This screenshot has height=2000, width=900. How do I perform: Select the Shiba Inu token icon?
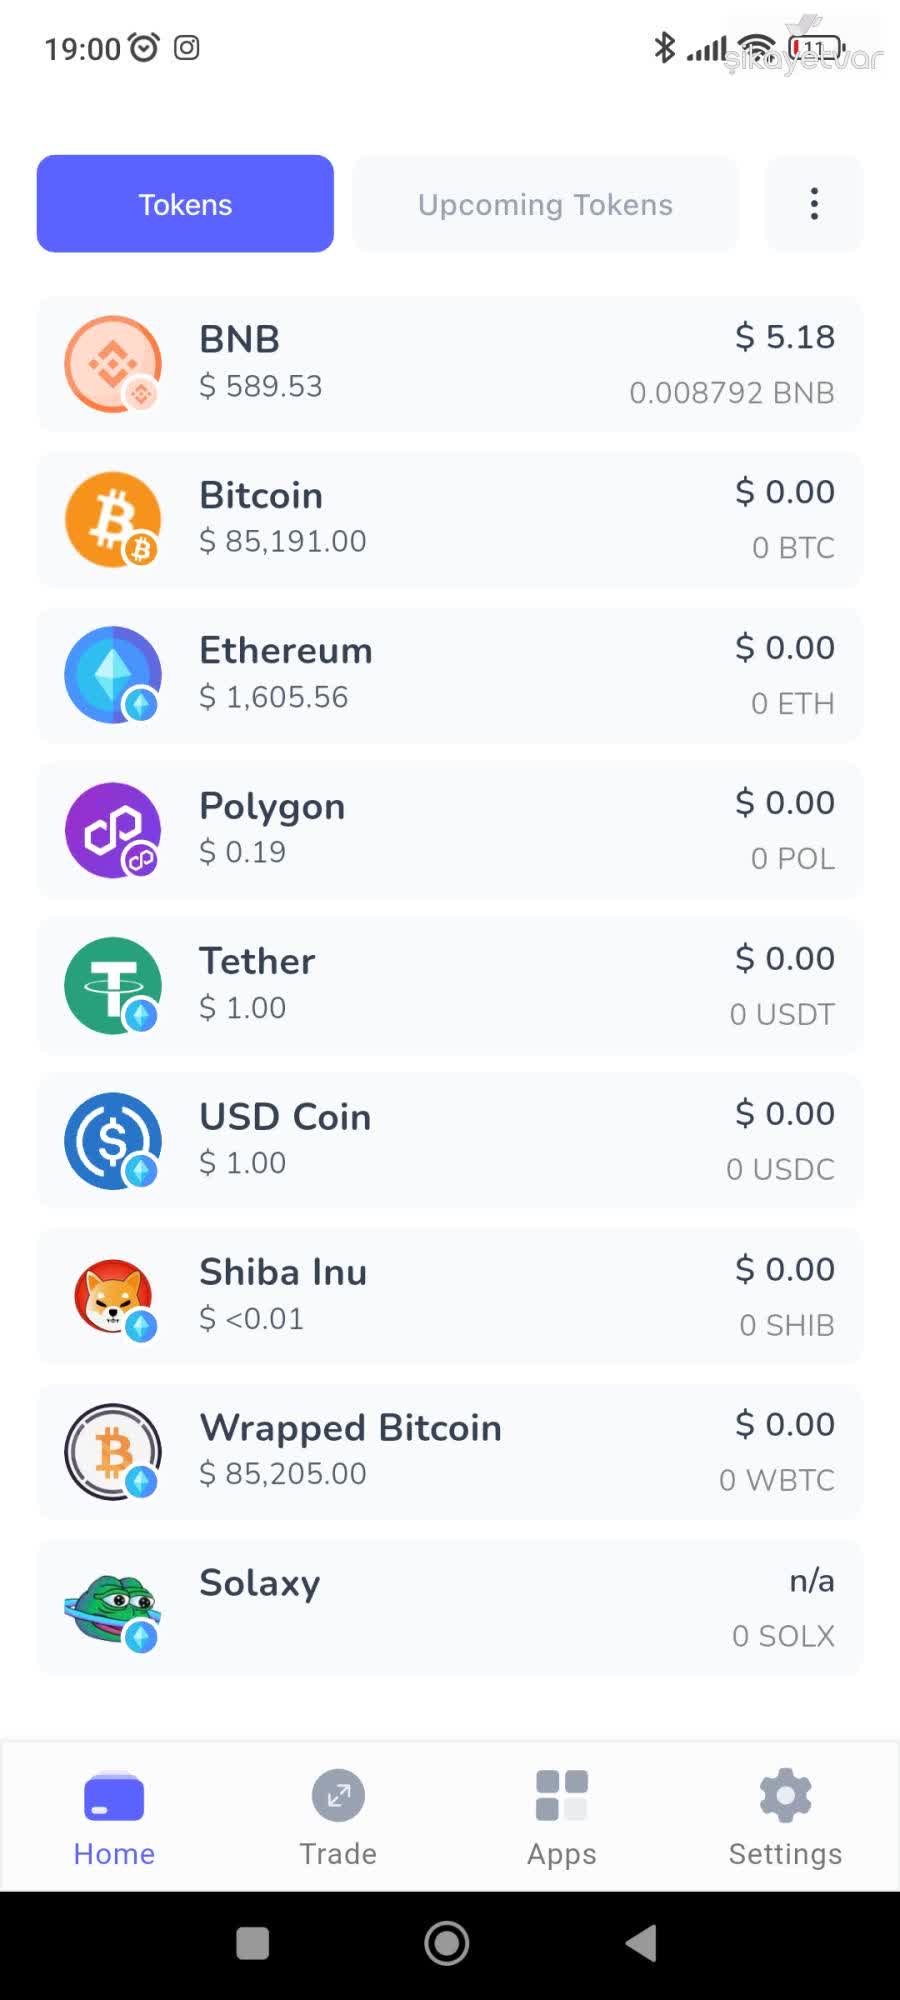pyautogui.click(x=112, y=1296)
